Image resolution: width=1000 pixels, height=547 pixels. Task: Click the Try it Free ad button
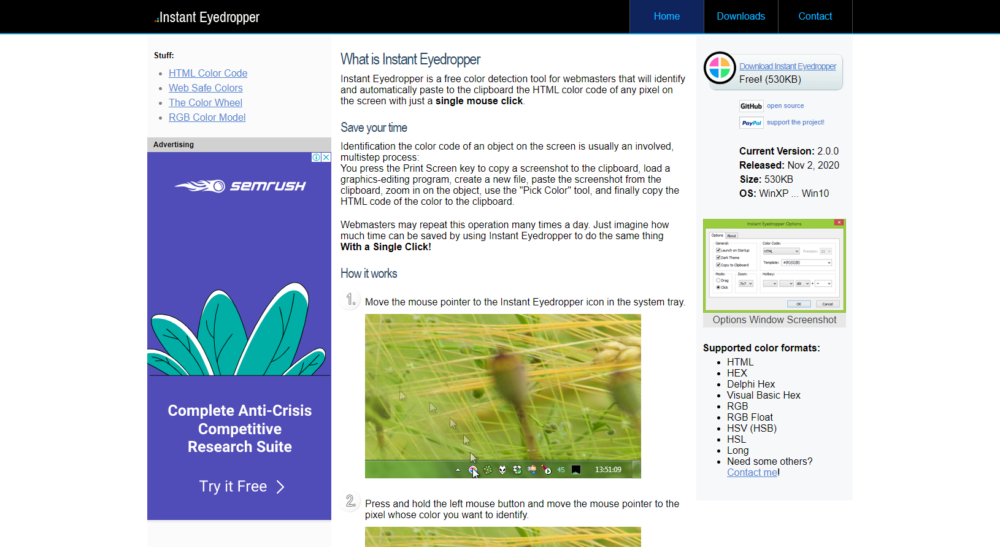tap(241, 486)
